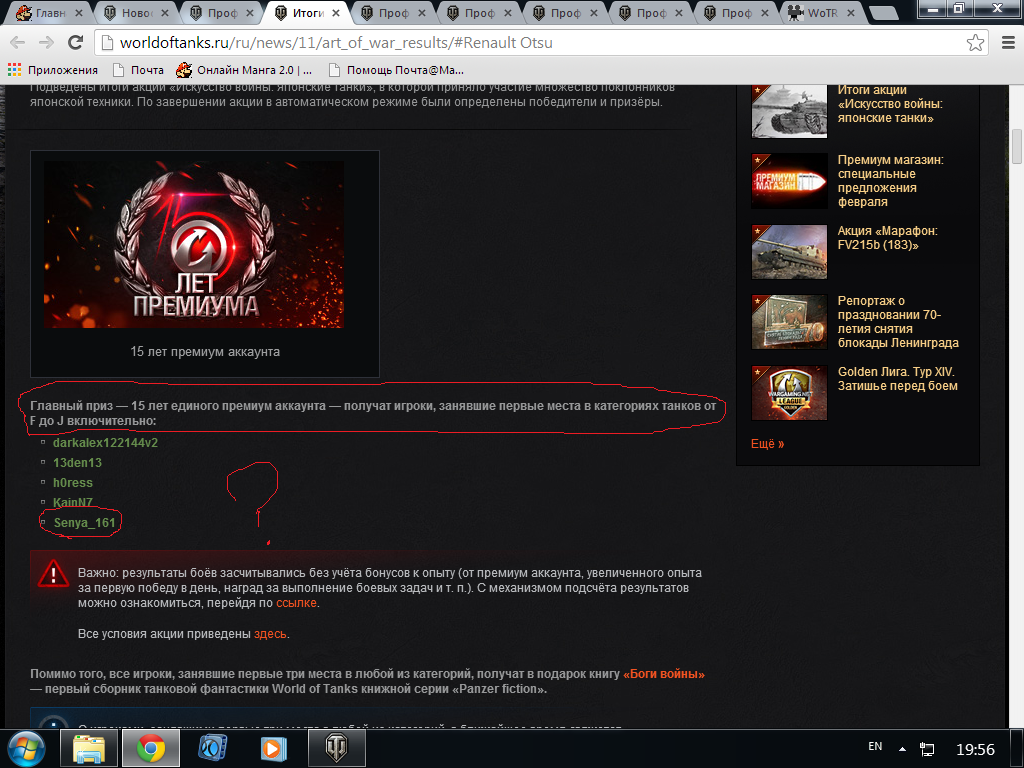Open player Senya_161 profile
The width and height of the screenshot is (1024, 768).
coord(84,522)
